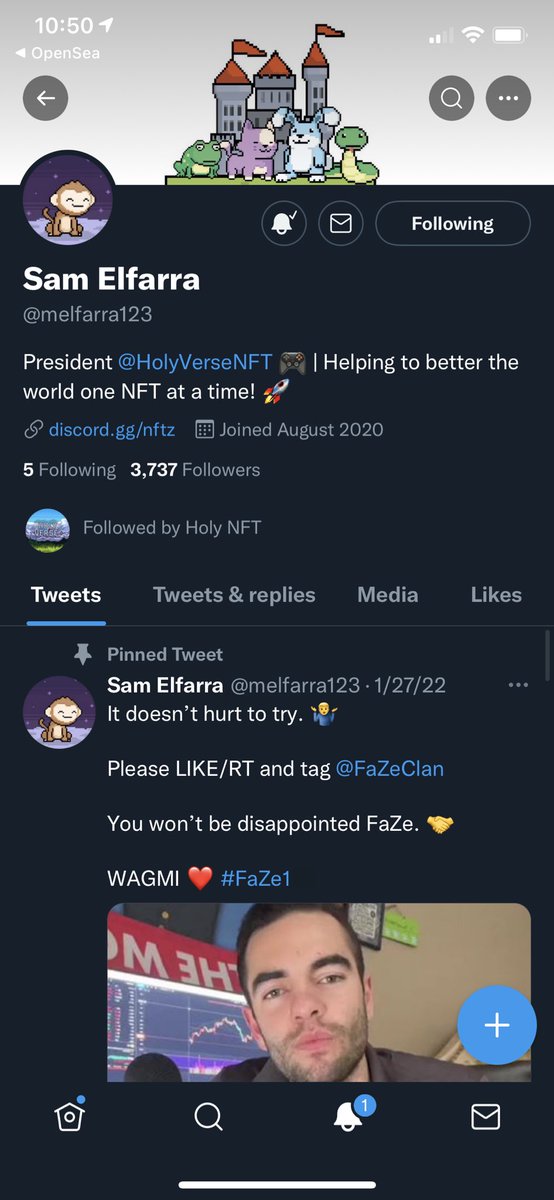The height and width of the screenshot is (1200, 554).
Task: Return to OpenSea app breadcrumb
Action: (58, 53)
